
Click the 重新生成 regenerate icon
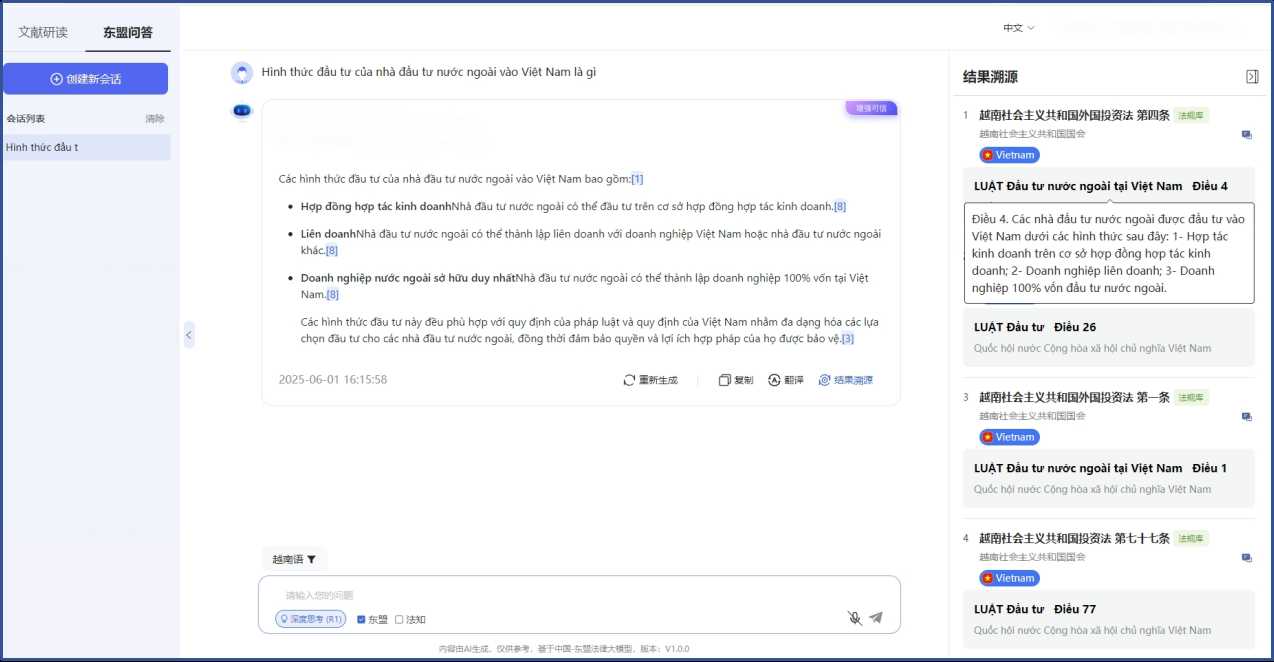coord(629,380)
